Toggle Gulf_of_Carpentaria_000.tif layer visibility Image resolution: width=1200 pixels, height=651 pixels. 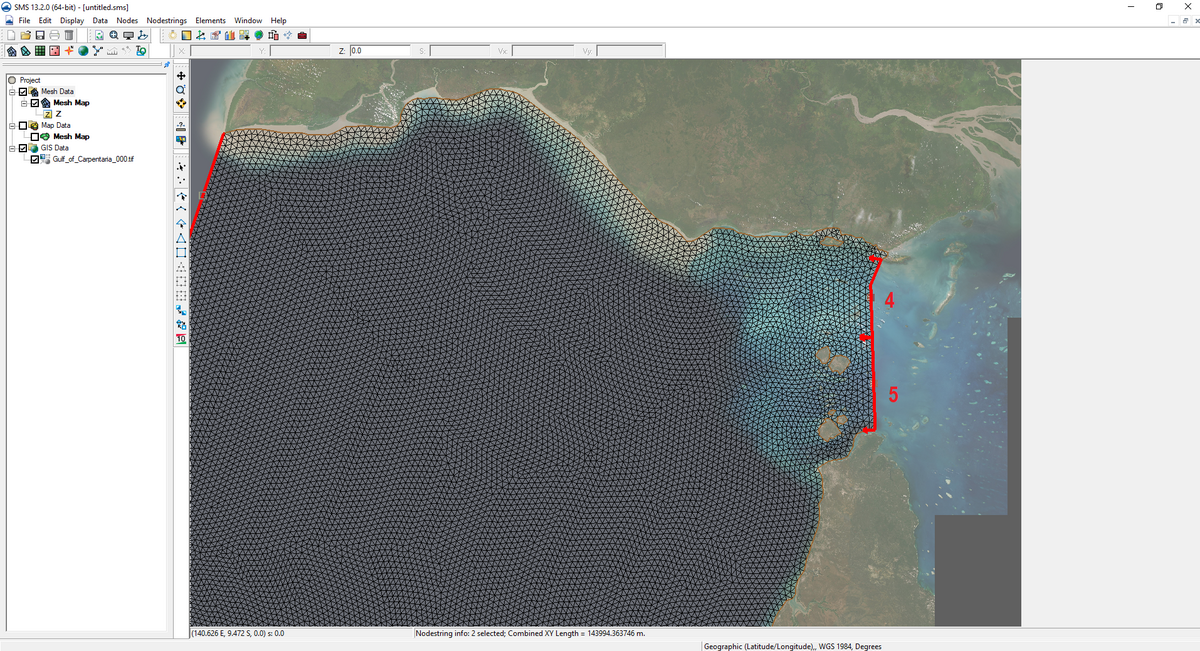[x=35, y=159]
